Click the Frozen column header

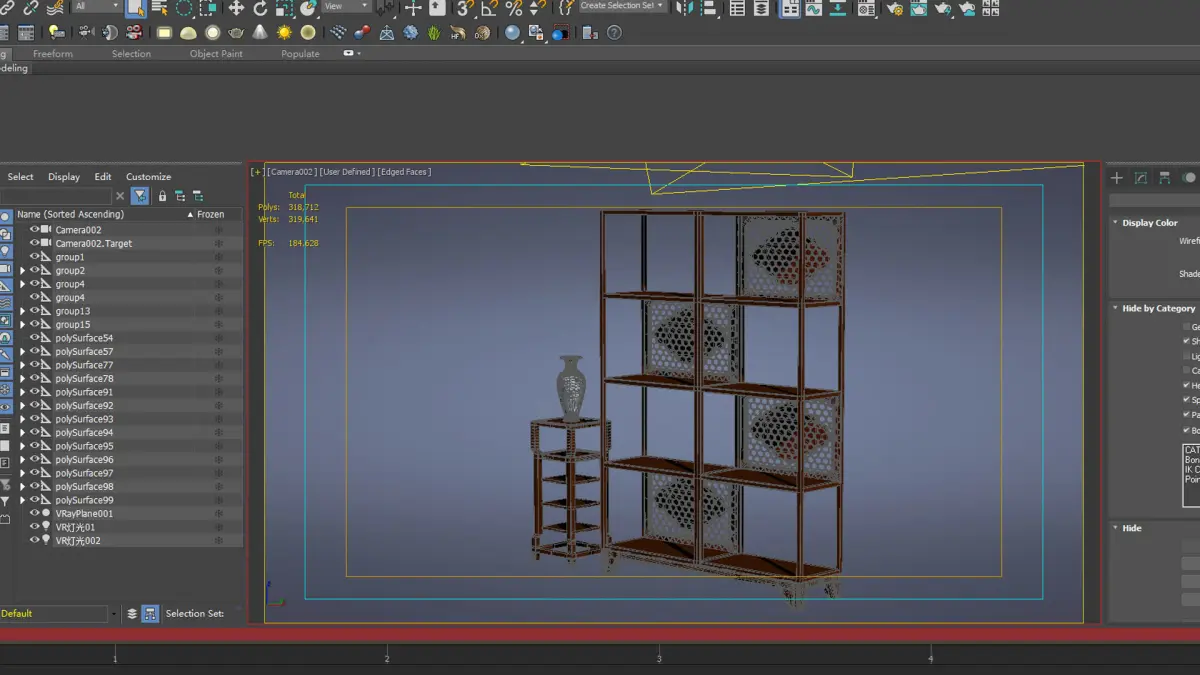point(210,215)
